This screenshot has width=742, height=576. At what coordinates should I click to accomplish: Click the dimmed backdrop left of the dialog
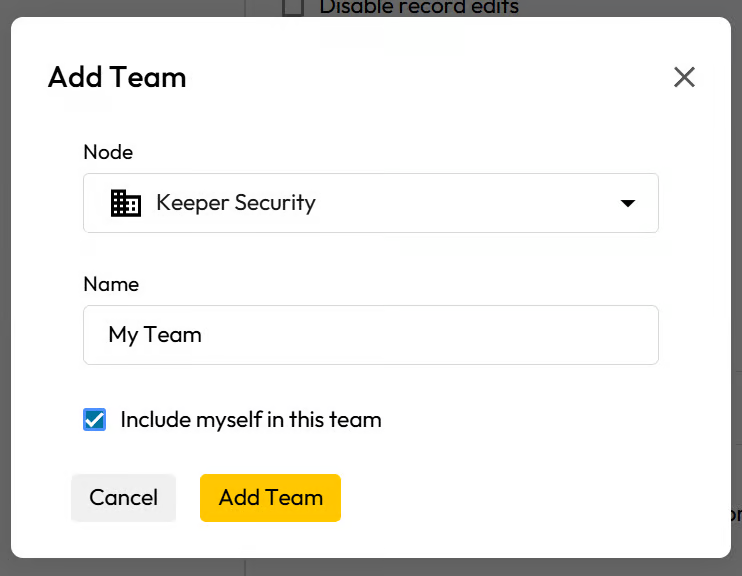(x=5, y=300)
